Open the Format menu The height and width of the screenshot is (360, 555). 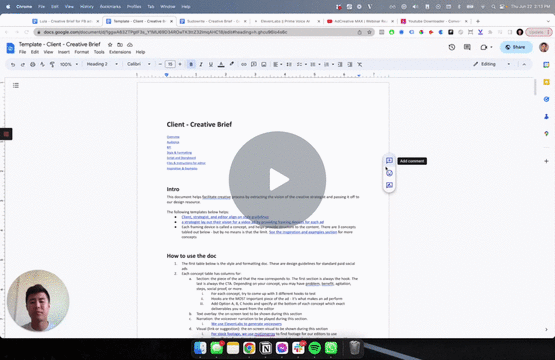[82, 52]
